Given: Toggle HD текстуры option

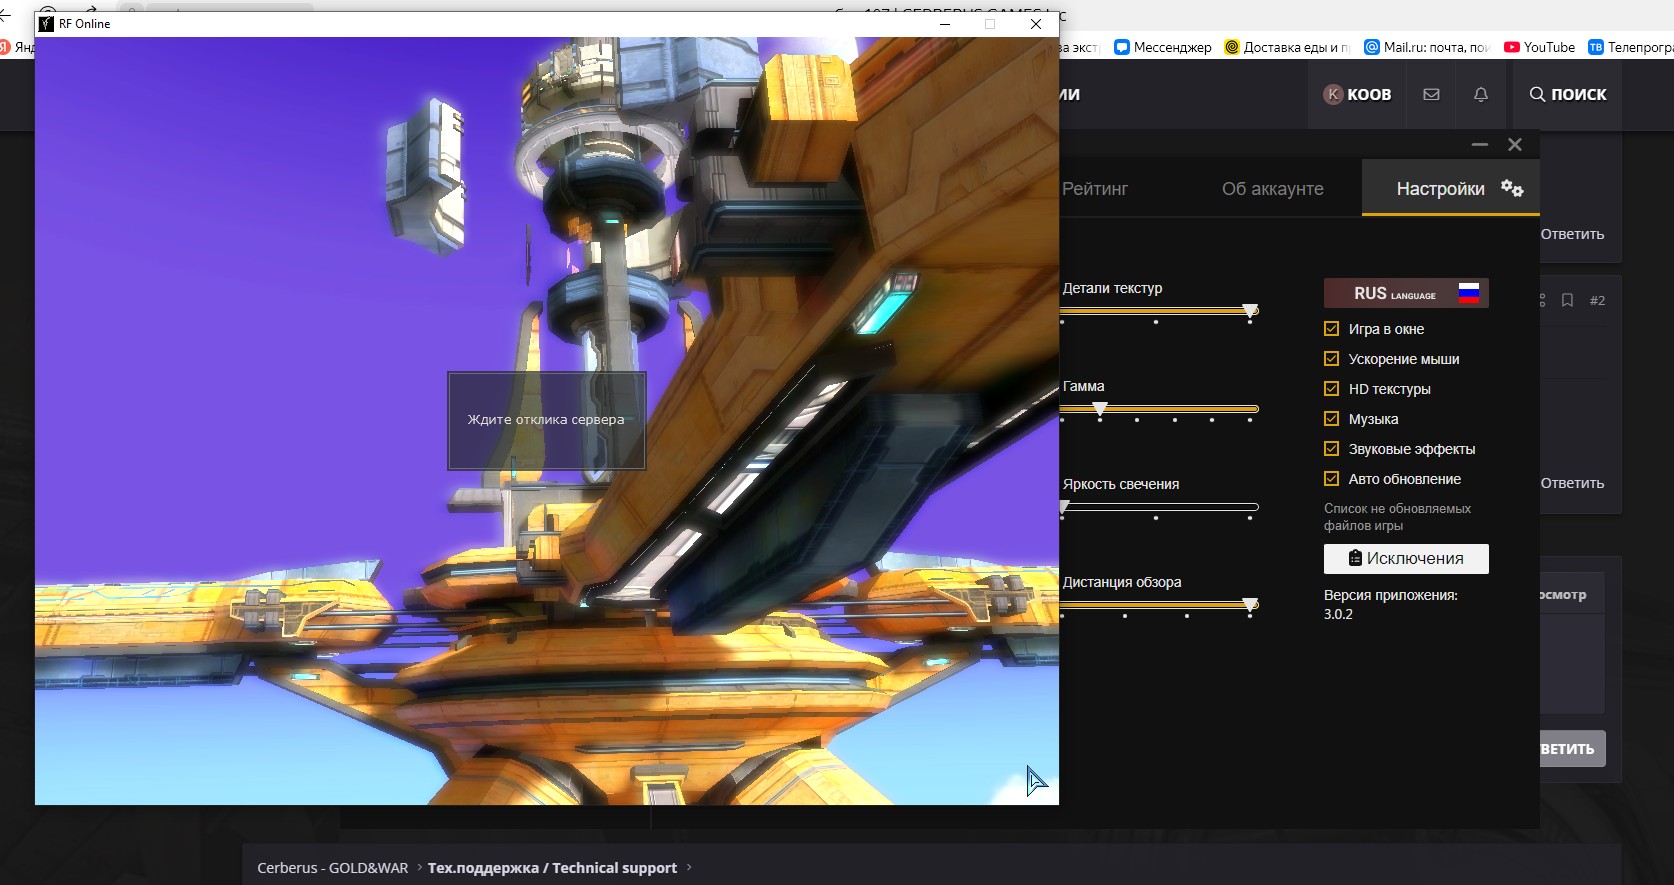Looking at the screenshot, I should tap(1332, 389).
